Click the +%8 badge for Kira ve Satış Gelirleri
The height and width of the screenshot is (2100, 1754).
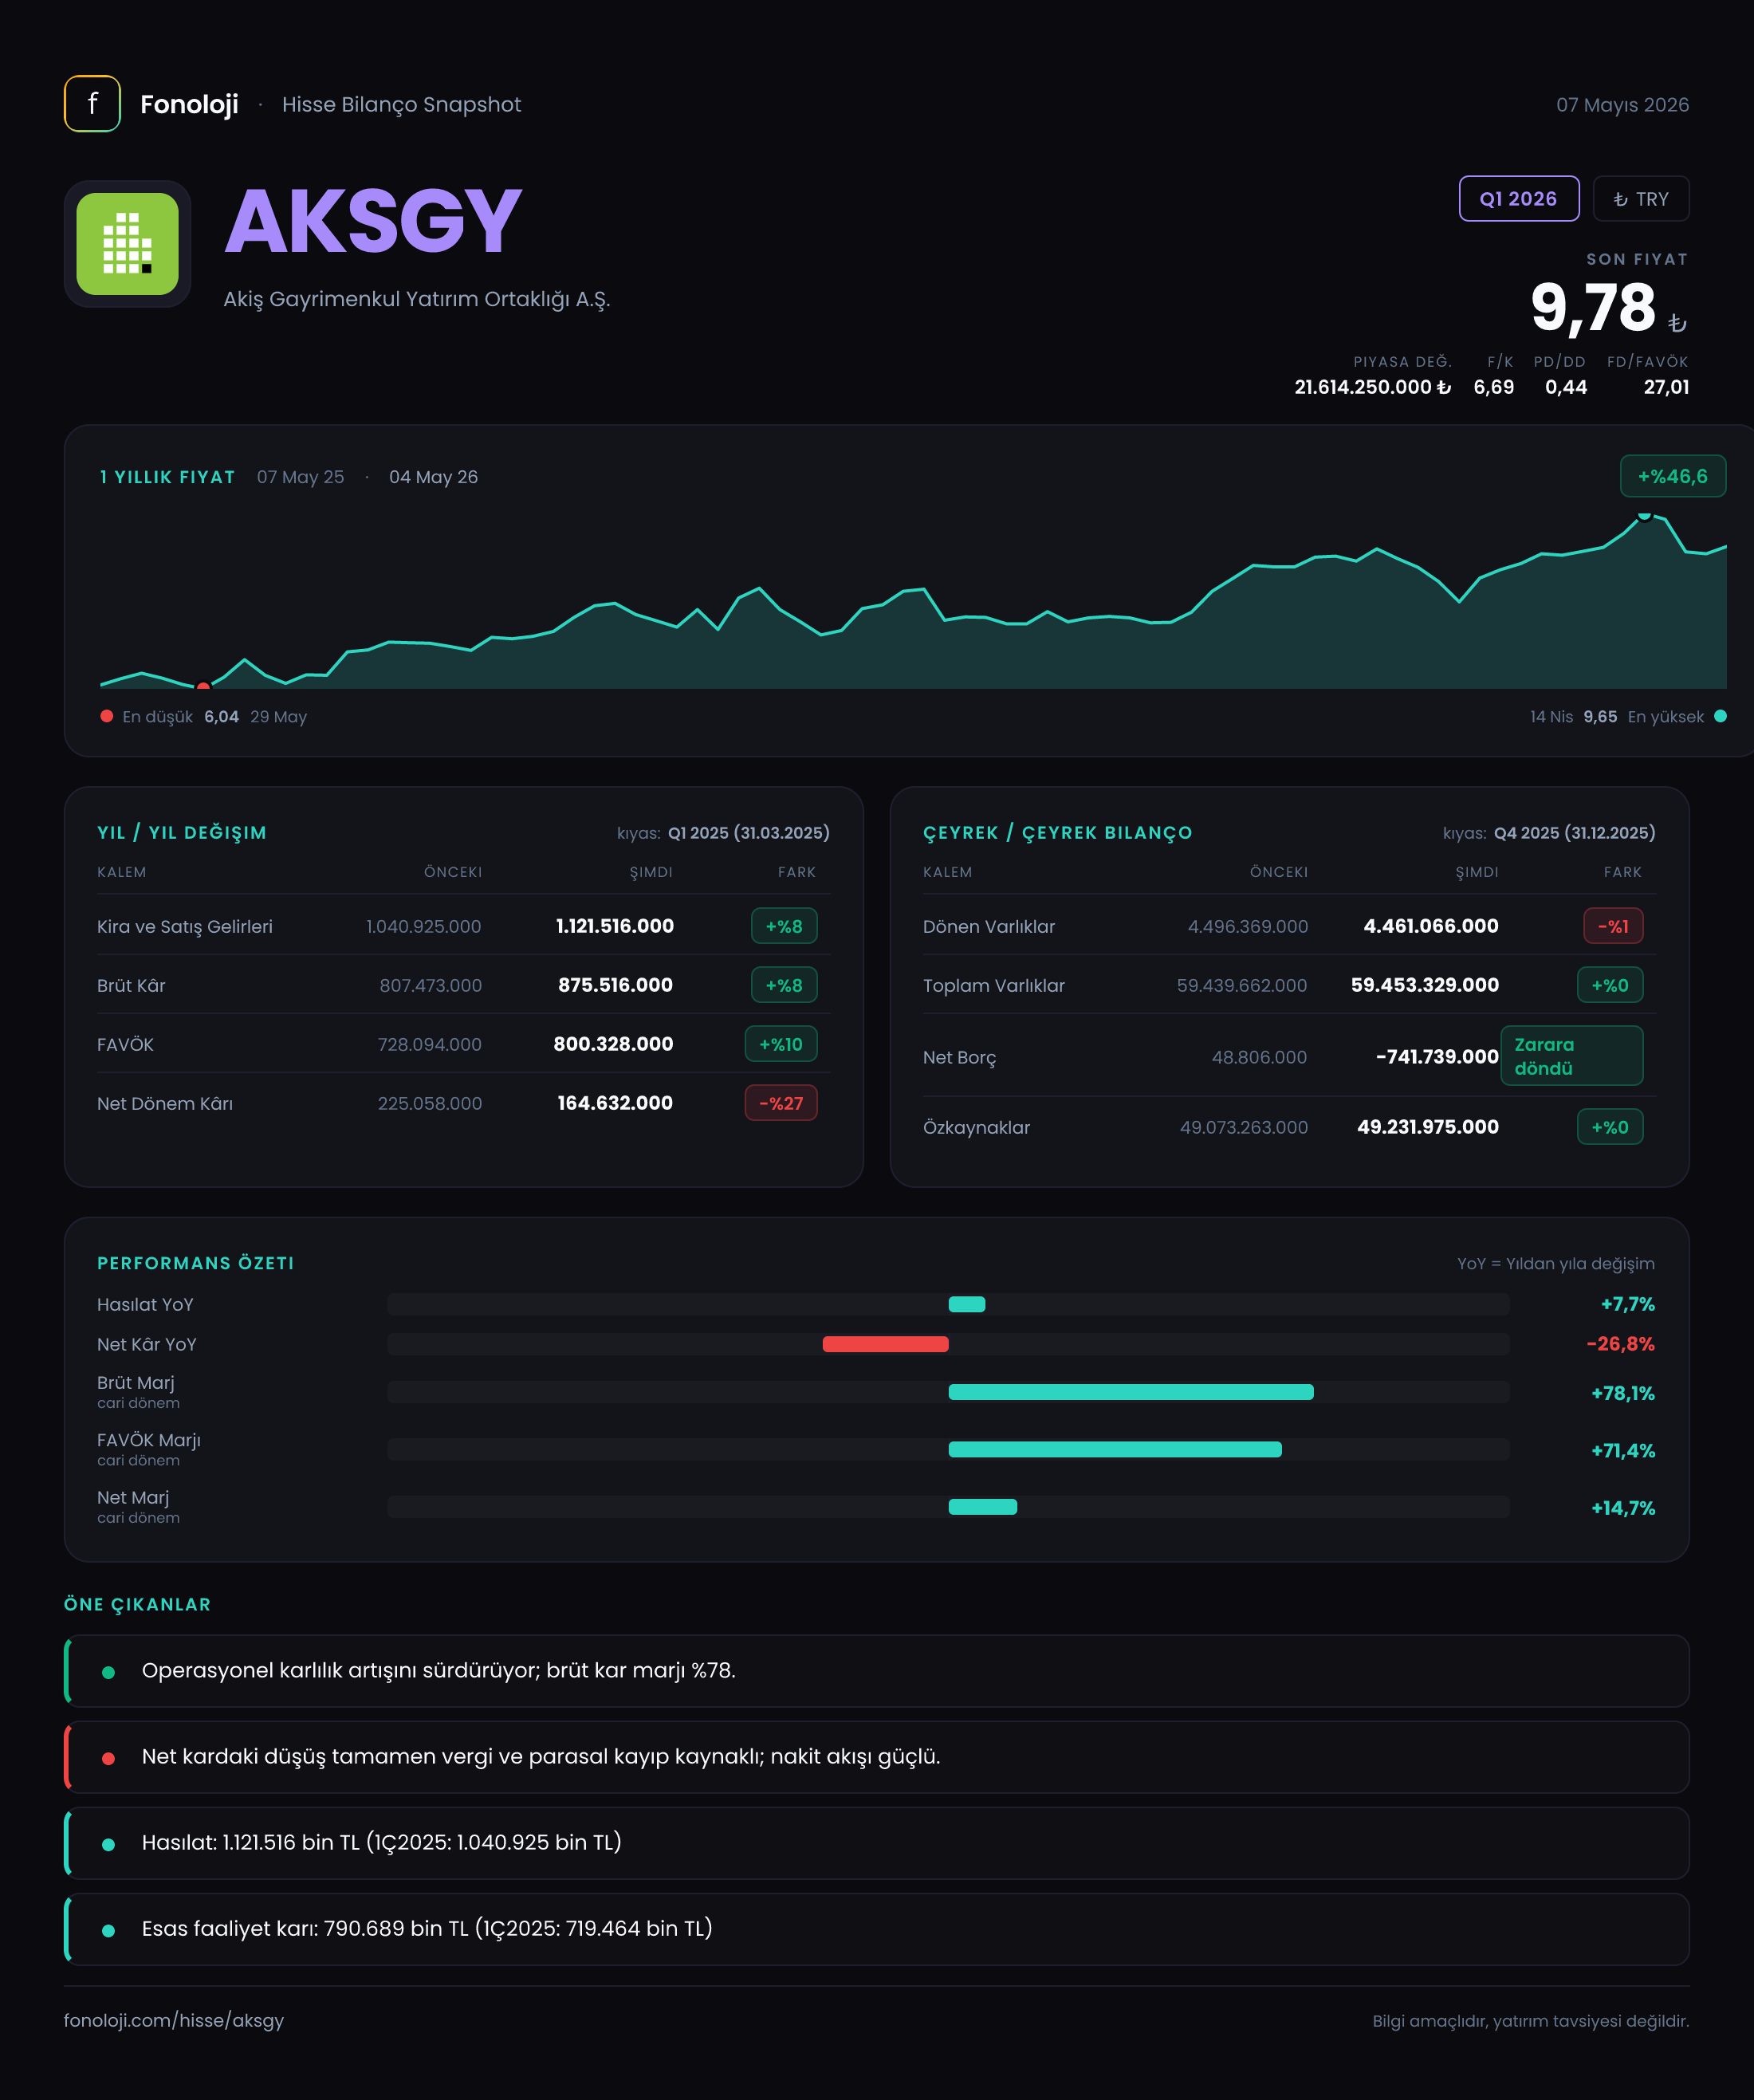pos(784,926)
